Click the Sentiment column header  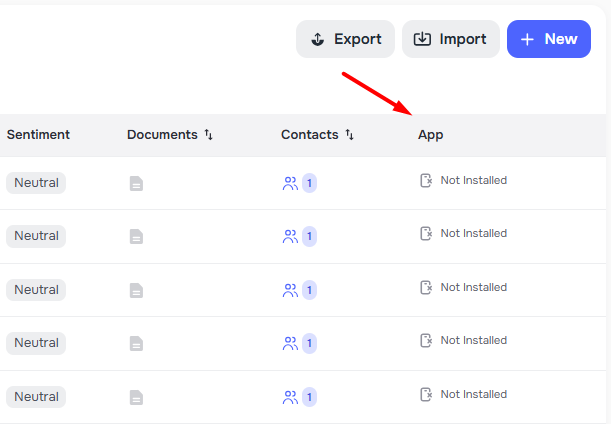click(38, 135)
